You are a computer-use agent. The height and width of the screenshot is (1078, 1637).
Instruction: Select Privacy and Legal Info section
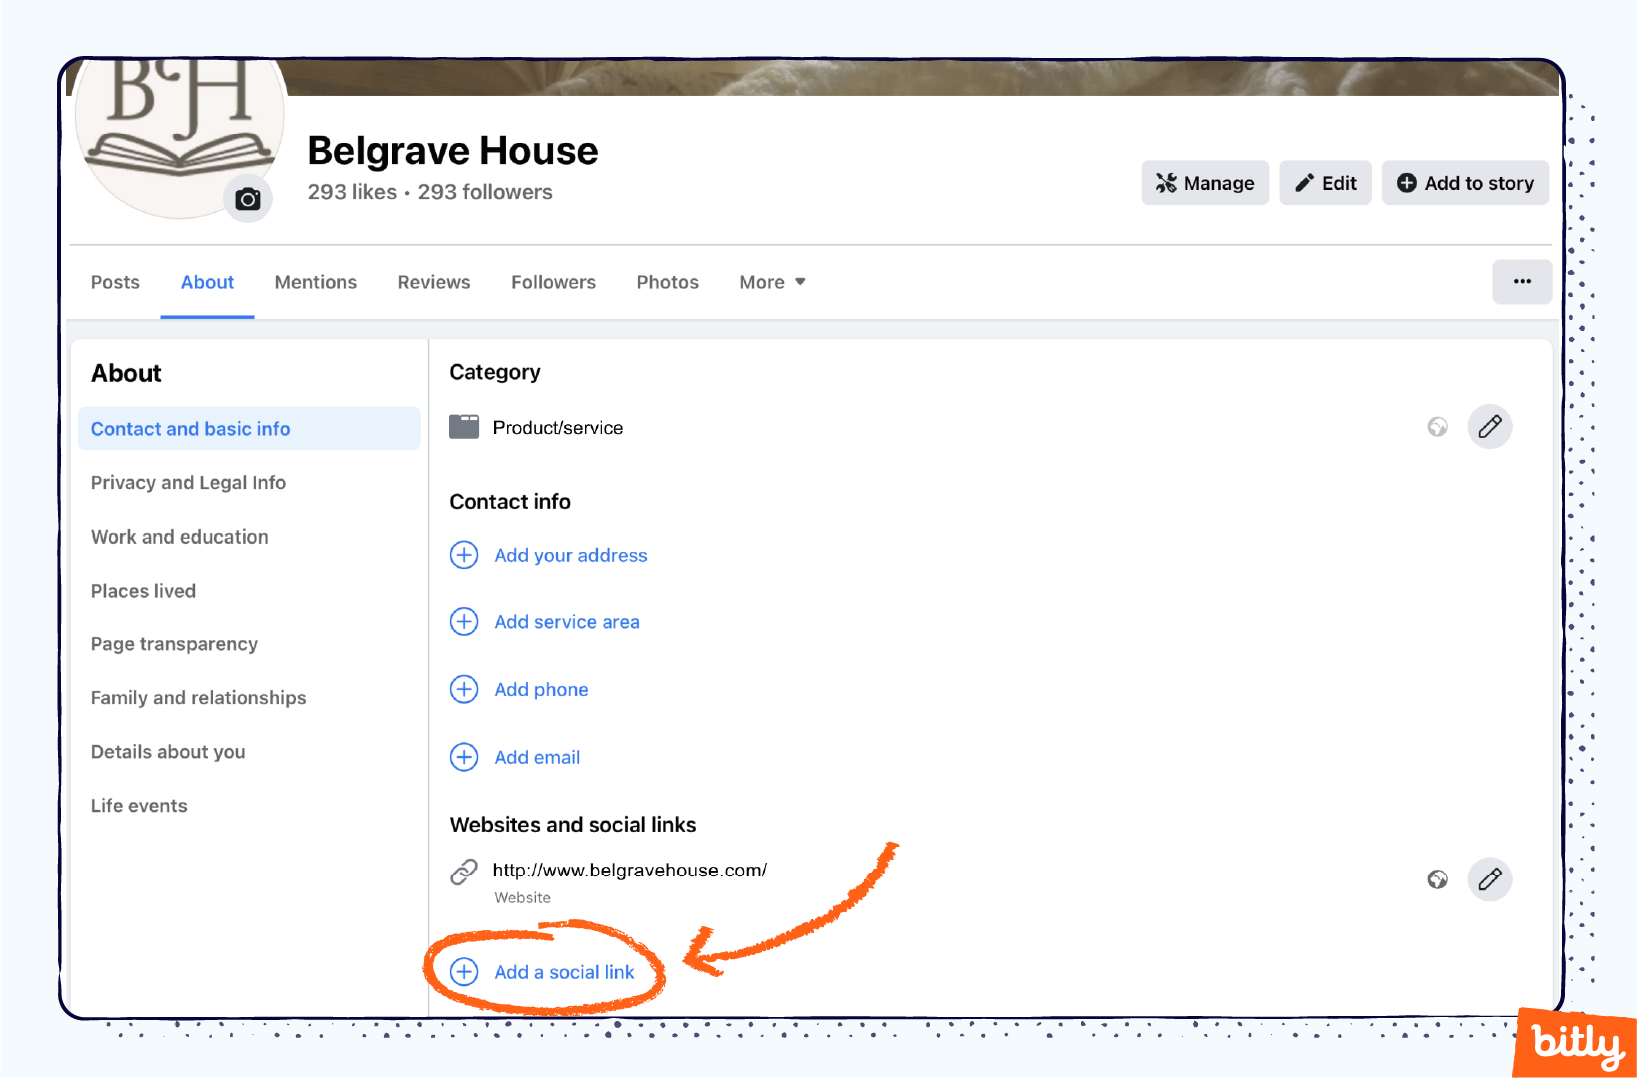pos(188,483)
